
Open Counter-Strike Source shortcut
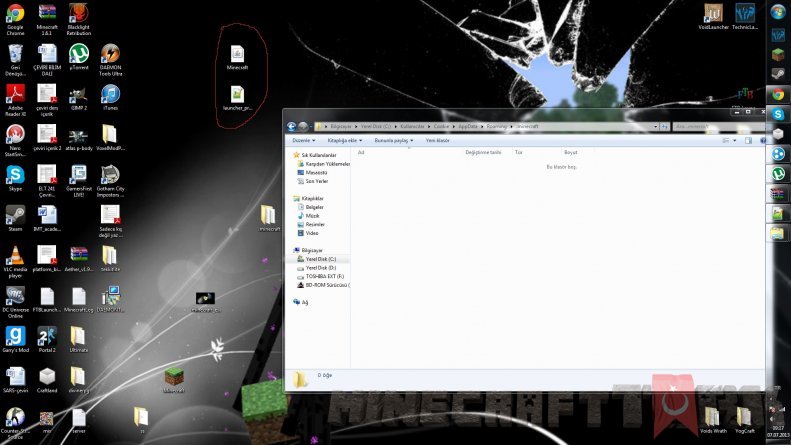pos(15,423)
